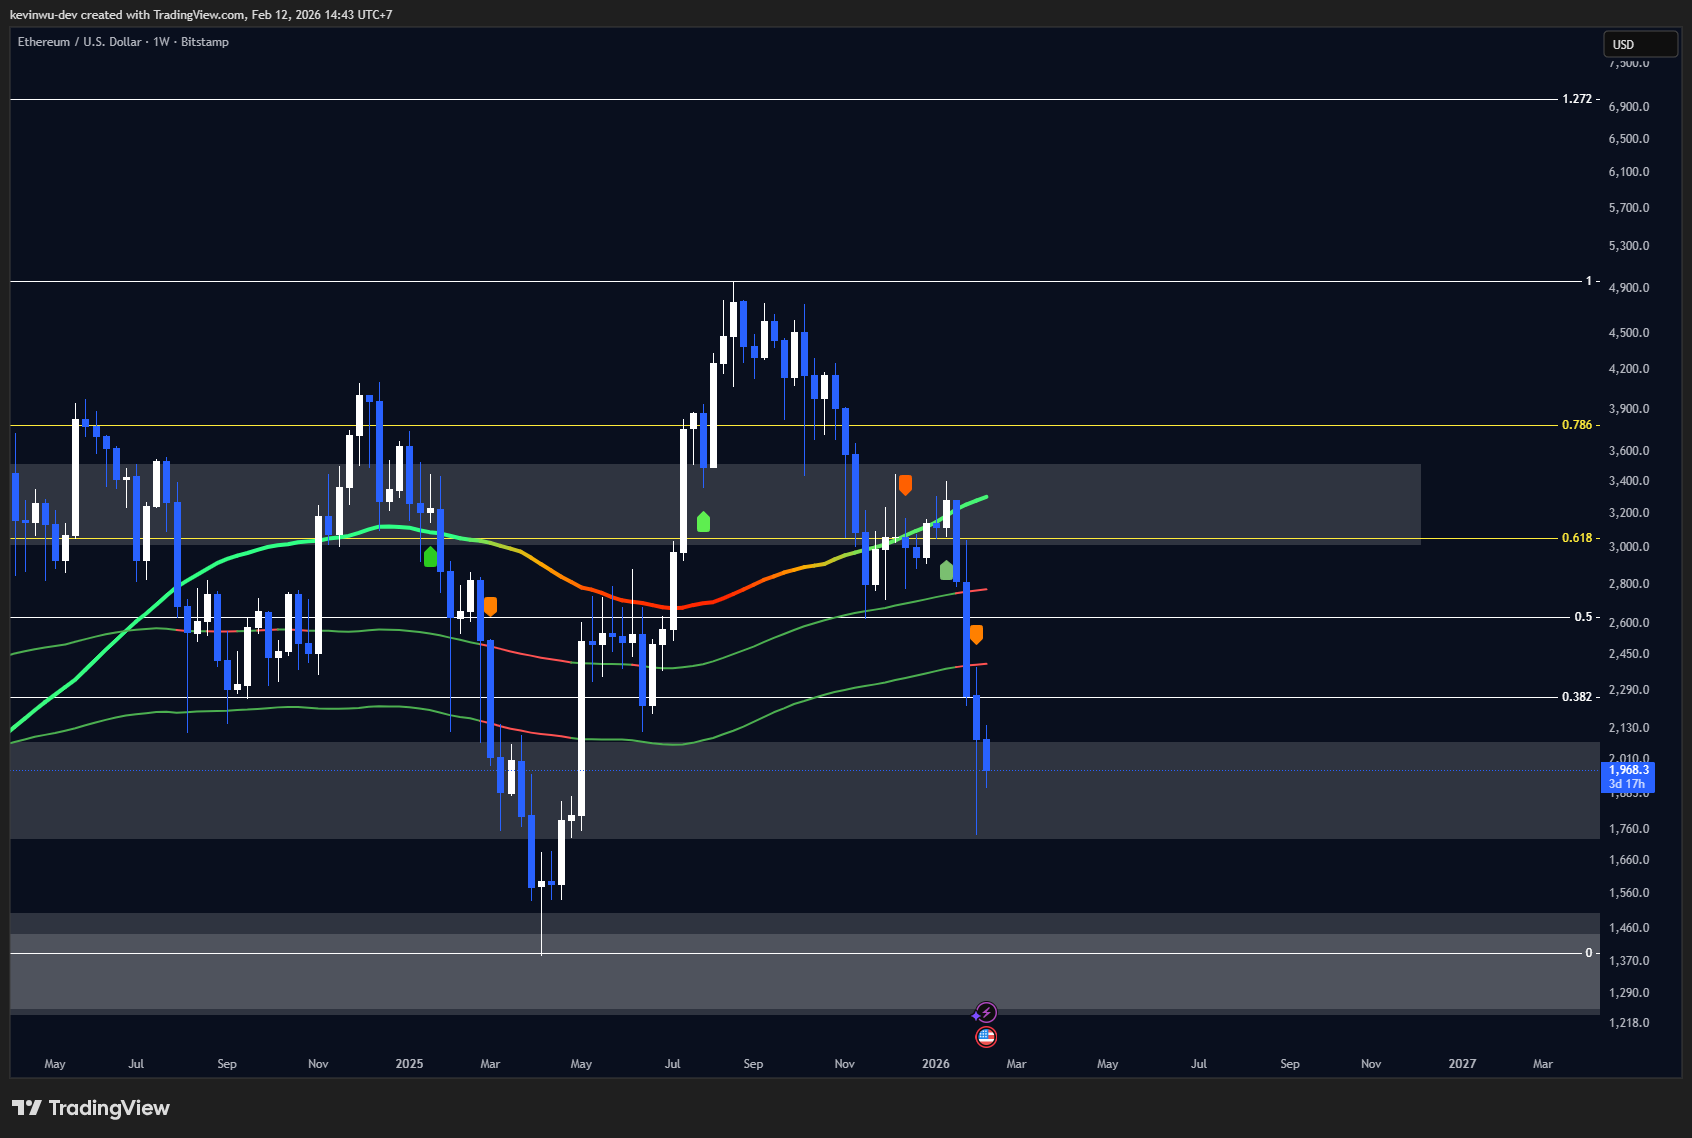Click the 0.382 Fibonacci level label

(1576, 697)
